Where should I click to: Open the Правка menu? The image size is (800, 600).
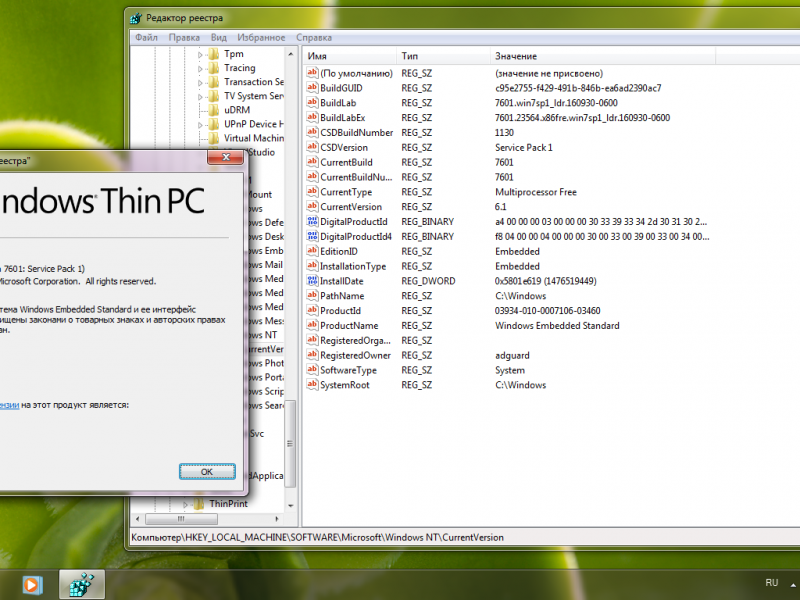[184, 37]
